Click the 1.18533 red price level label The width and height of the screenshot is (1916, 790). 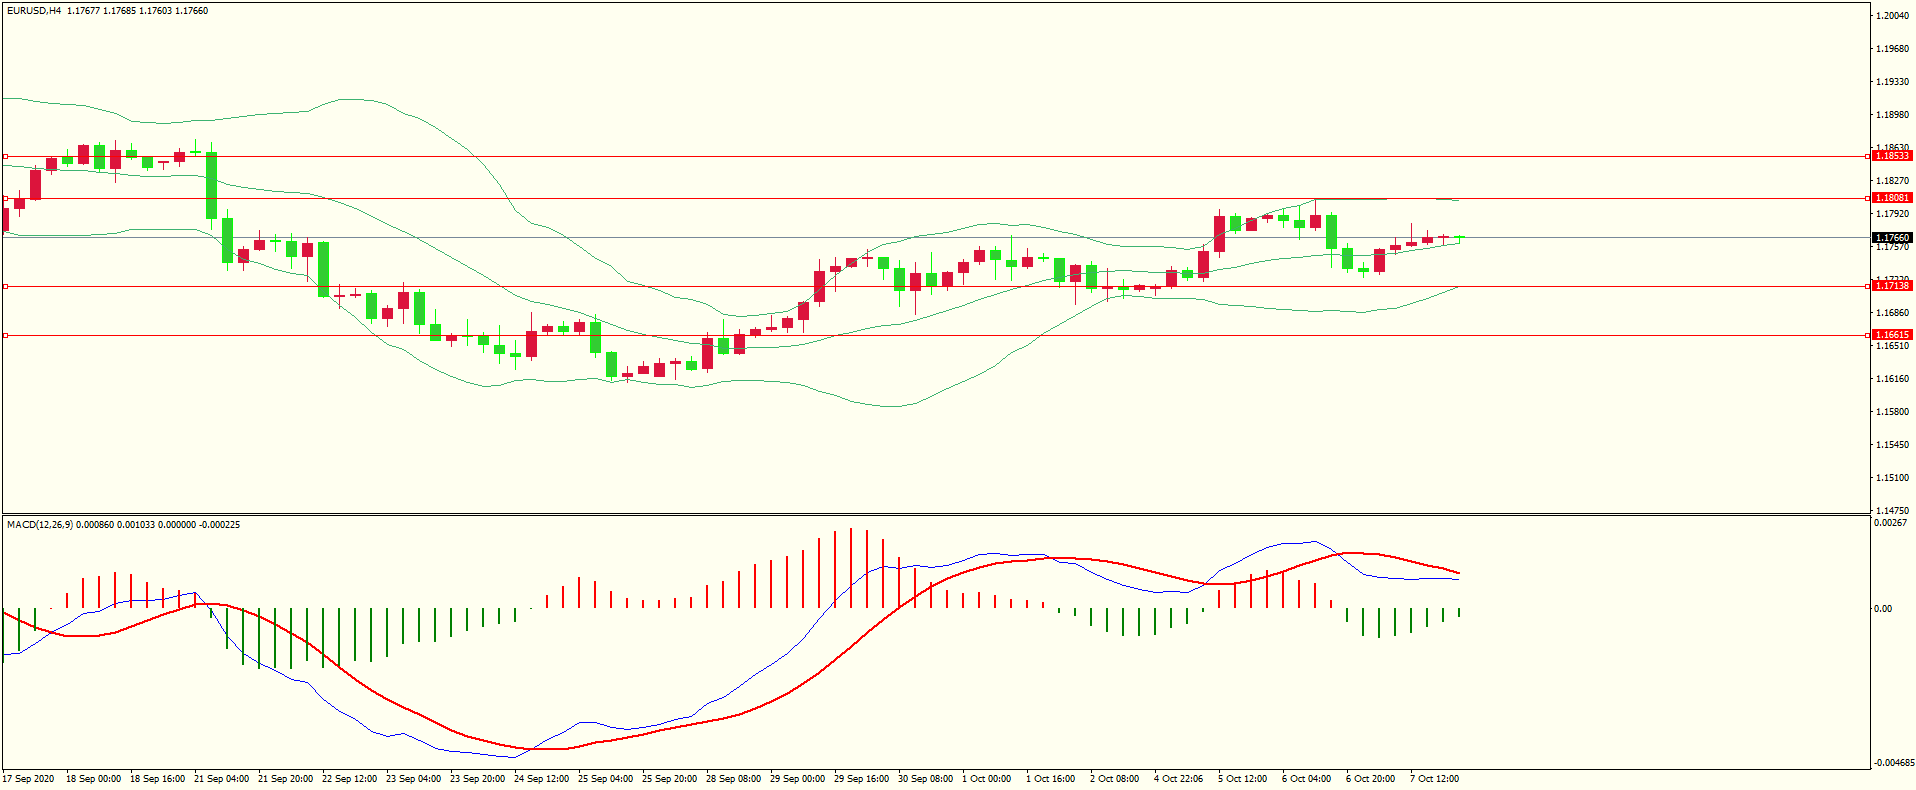pos(1892,156)
